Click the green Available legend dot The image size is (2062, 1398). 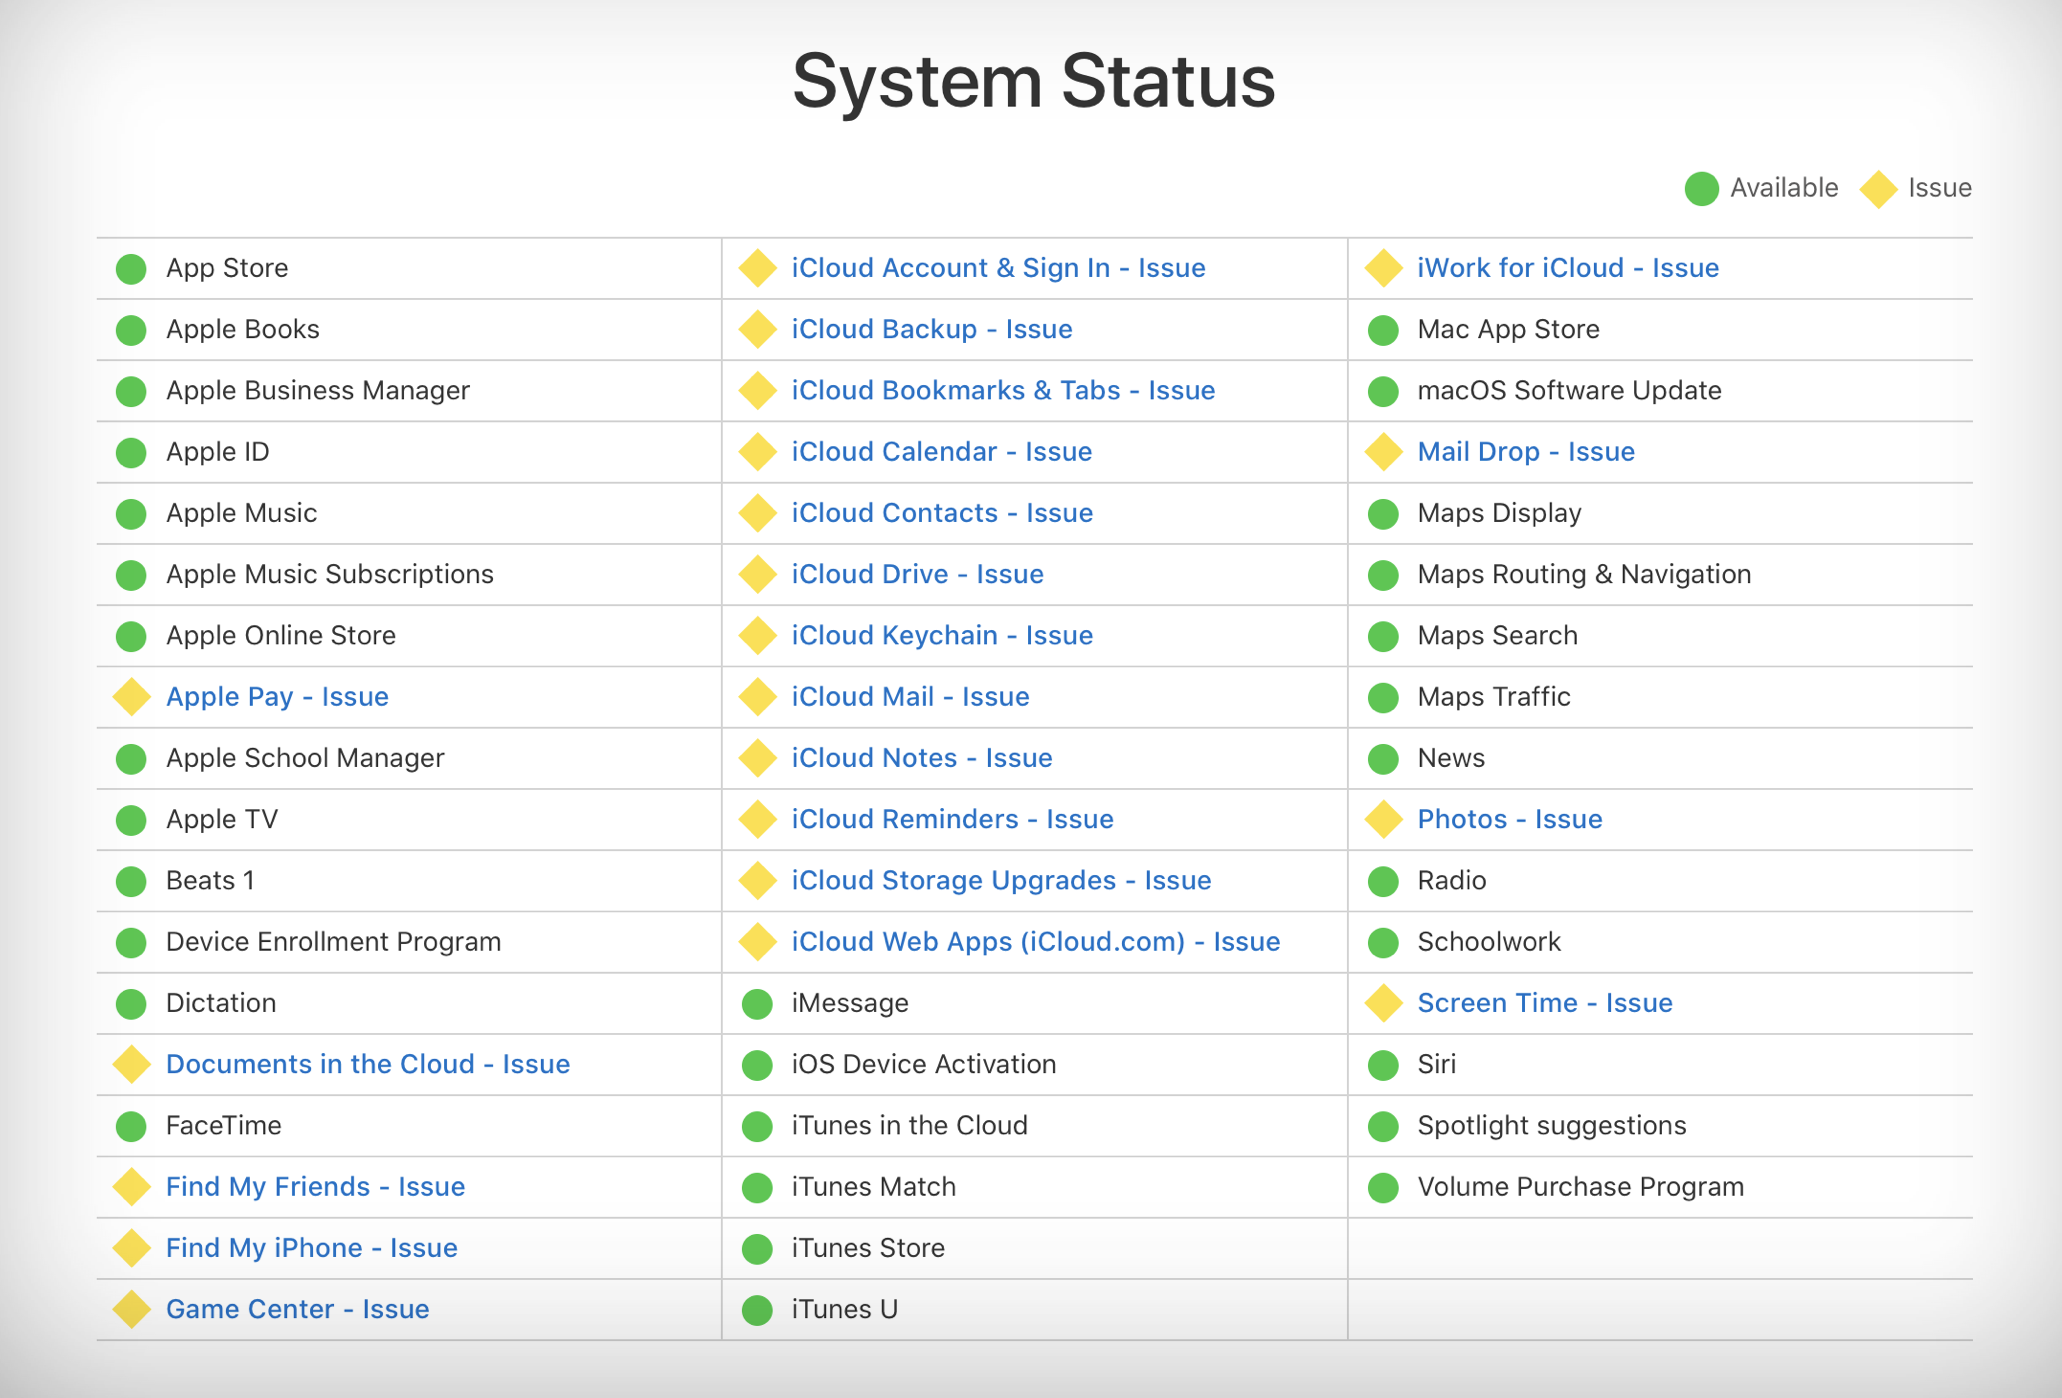pos(1701,188)
